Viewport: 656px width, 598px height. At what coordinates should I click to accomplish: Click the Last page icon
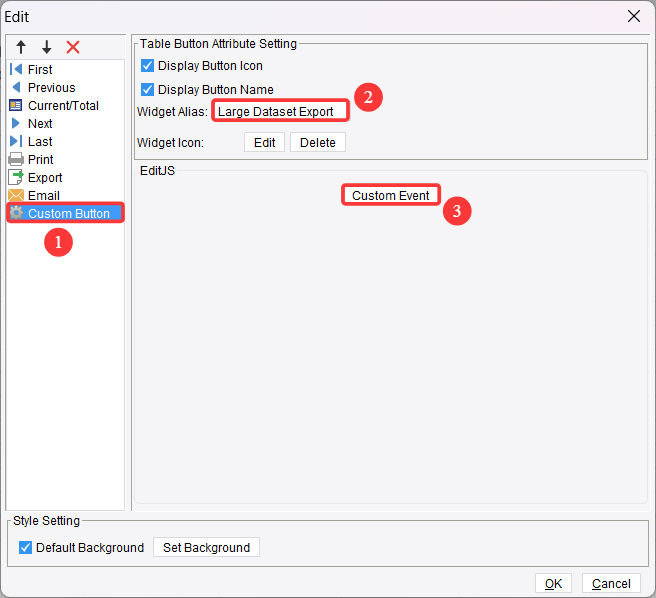[x=16, y=141]
